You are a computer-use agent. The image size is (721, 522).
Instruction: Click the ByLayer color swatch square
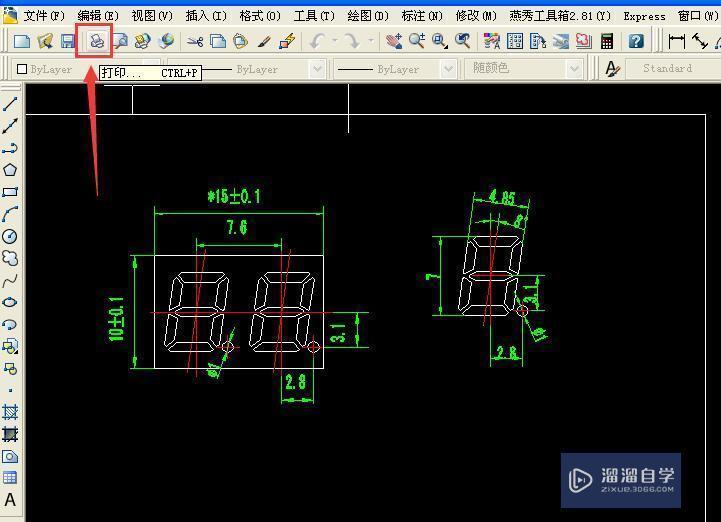tap(22, 69)
